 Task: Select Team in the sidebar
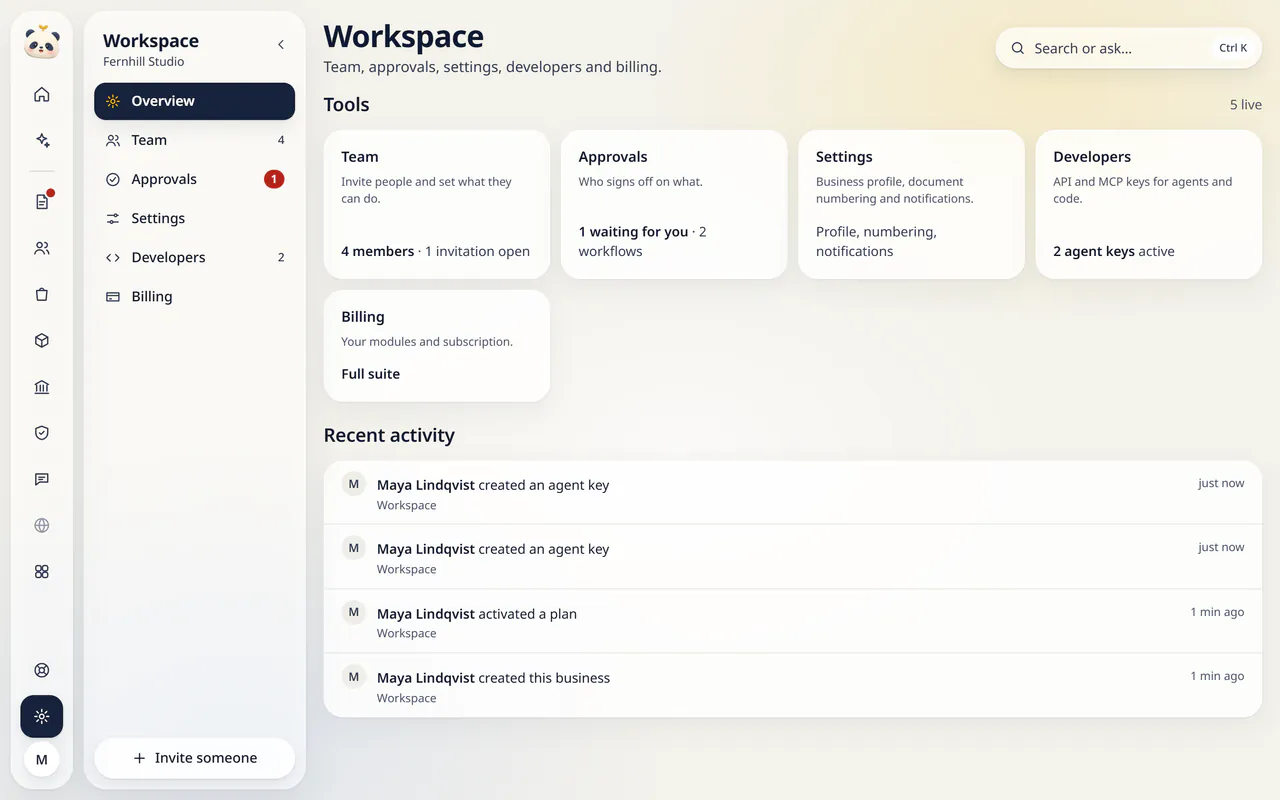[195, 140]
